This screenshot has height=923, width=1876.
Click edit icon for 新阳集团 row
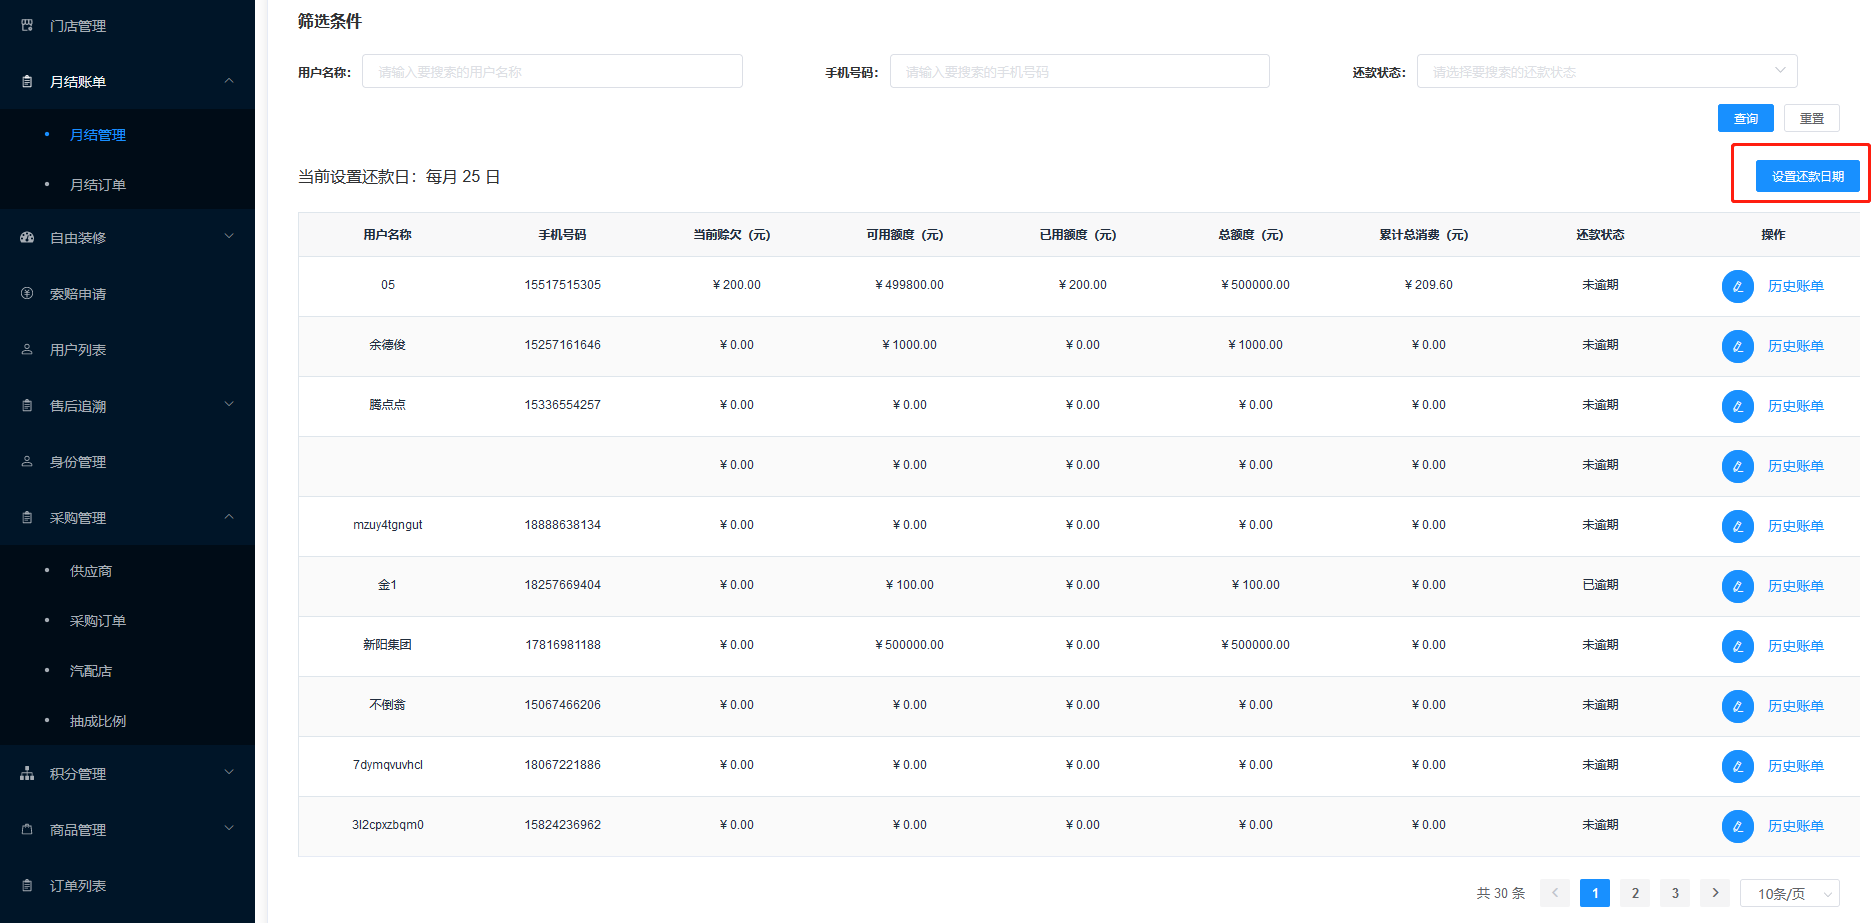point(1737,646)
